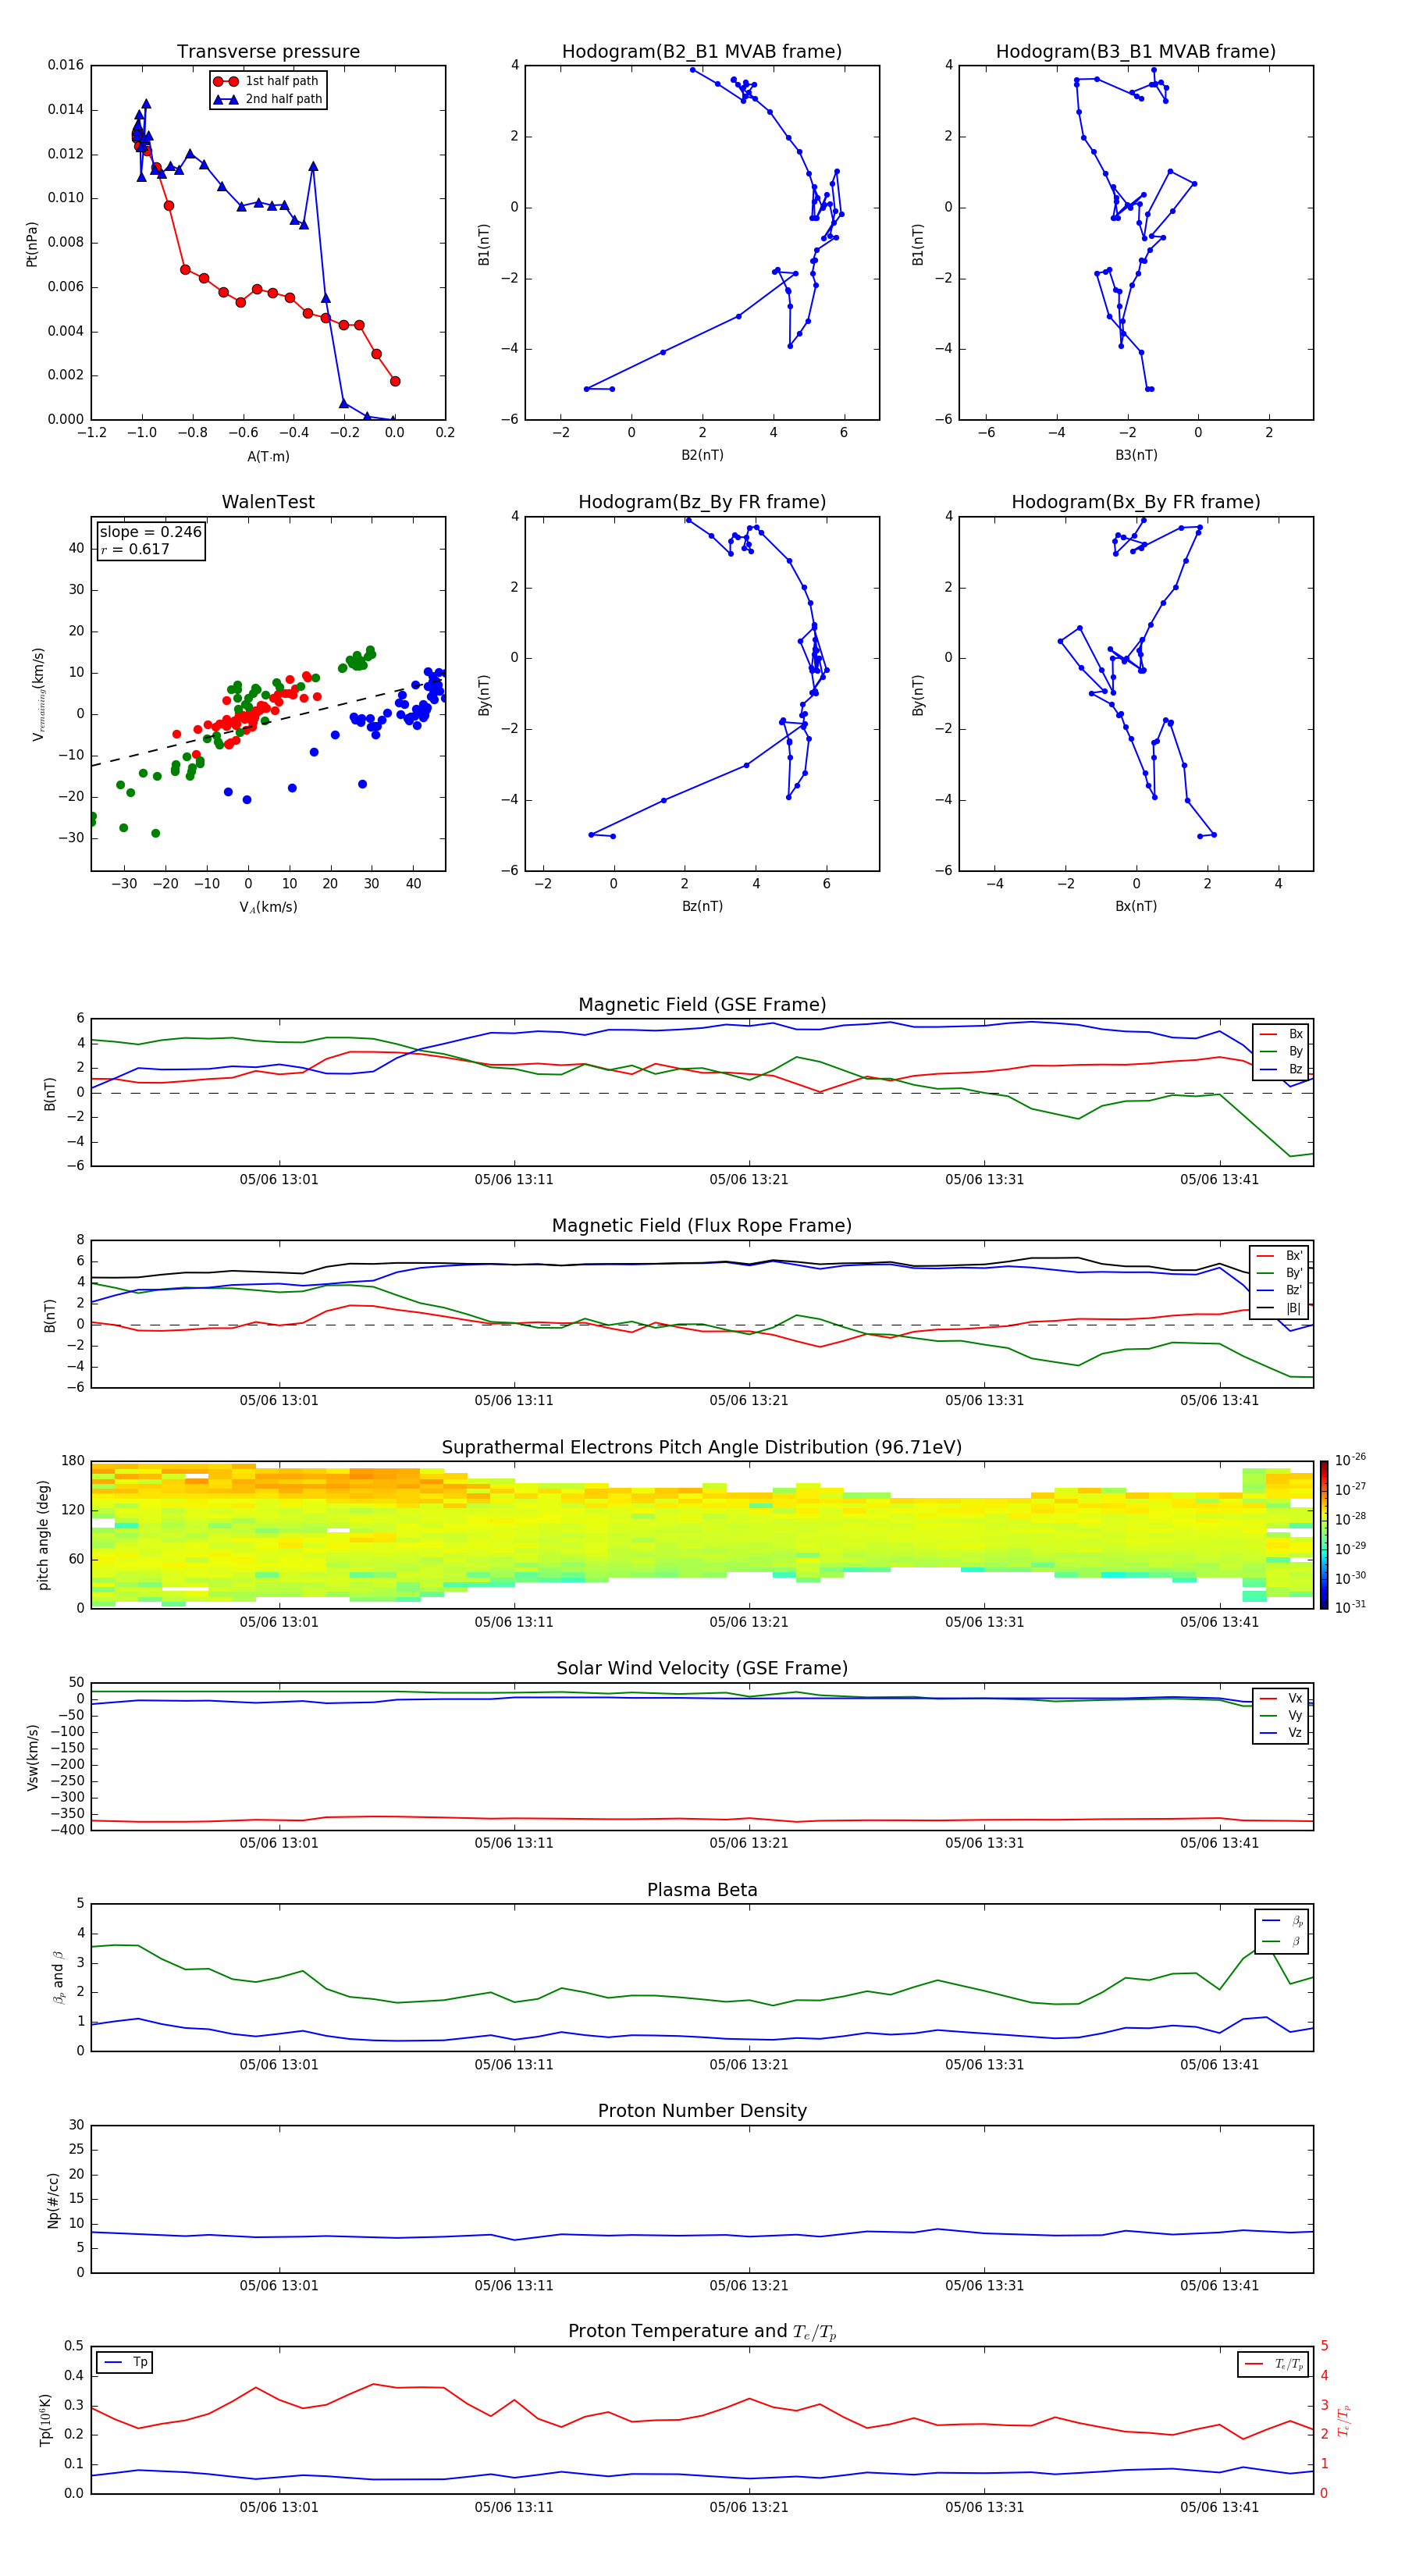Click the 'V_A(km/s)' axis label under WalenTest
The height and width of the screenshot is (2576, 1405).
(x=268, y=907)
